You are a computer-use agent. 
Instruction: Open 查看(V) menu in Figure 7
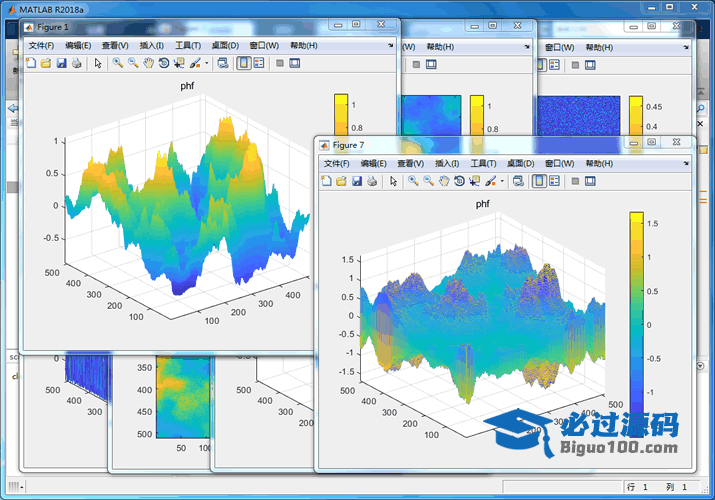click(x=410, y=164)
